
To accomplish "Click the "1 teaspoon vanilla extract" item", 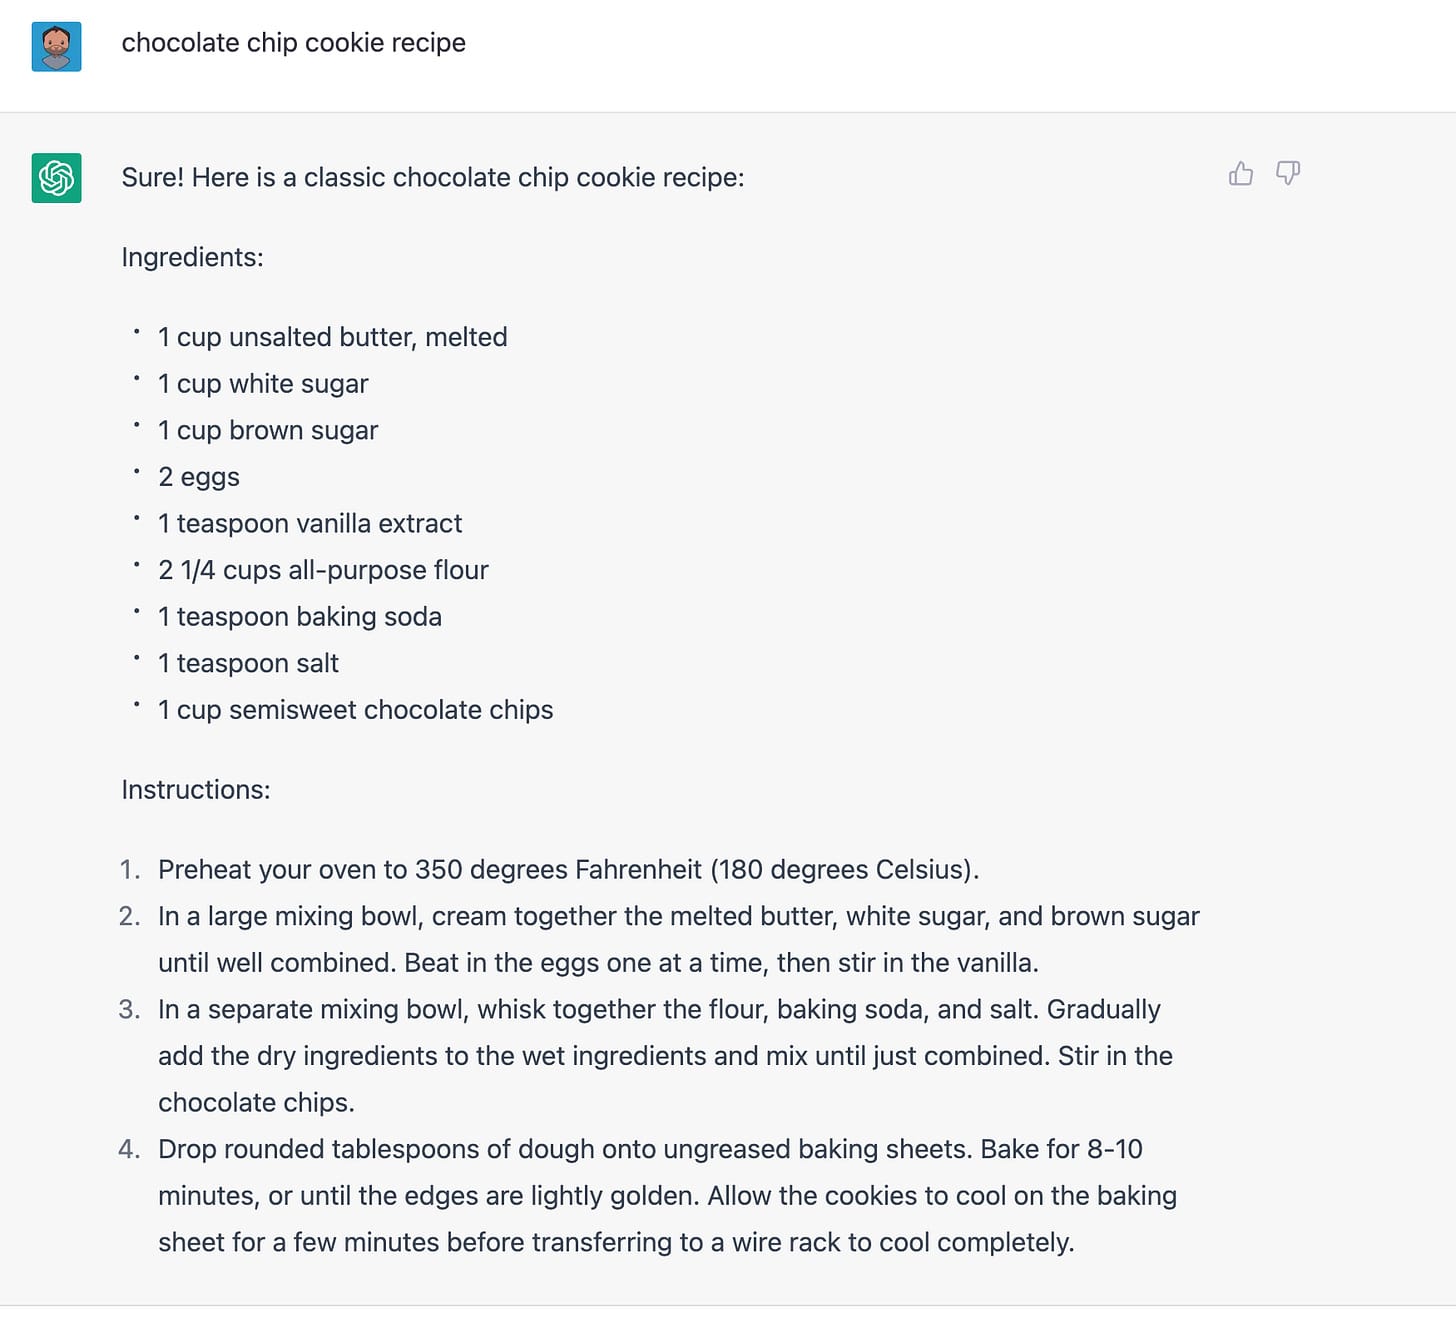I will 310,524.
